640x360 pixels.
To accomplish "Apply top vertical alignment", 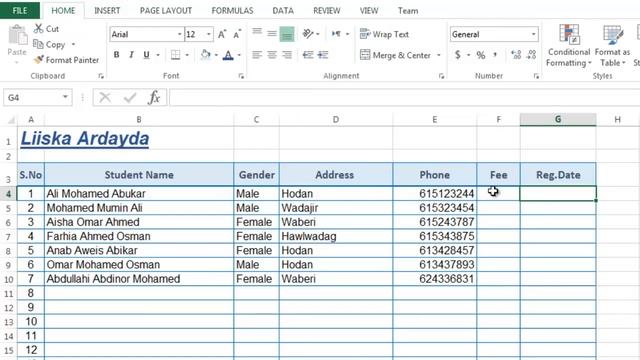I will point(257,33).
